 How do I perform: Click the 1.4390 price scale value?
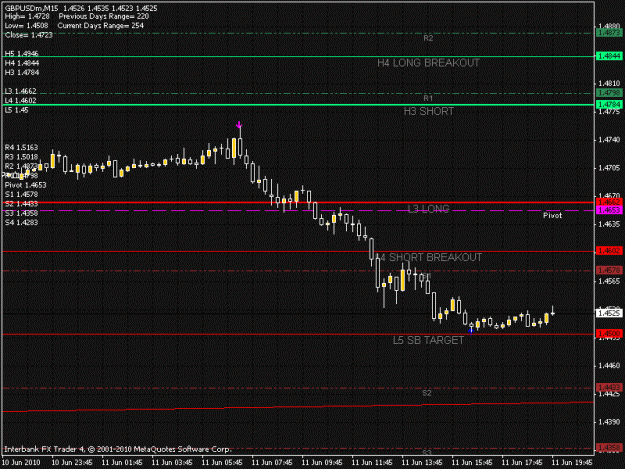click(609, 422)
